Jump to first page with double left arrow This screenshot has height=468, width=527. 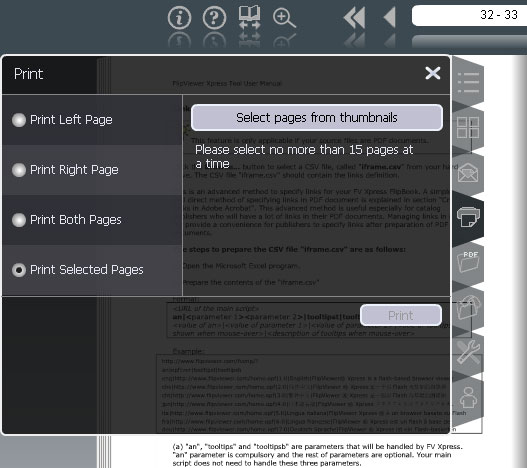click(354, 17)
